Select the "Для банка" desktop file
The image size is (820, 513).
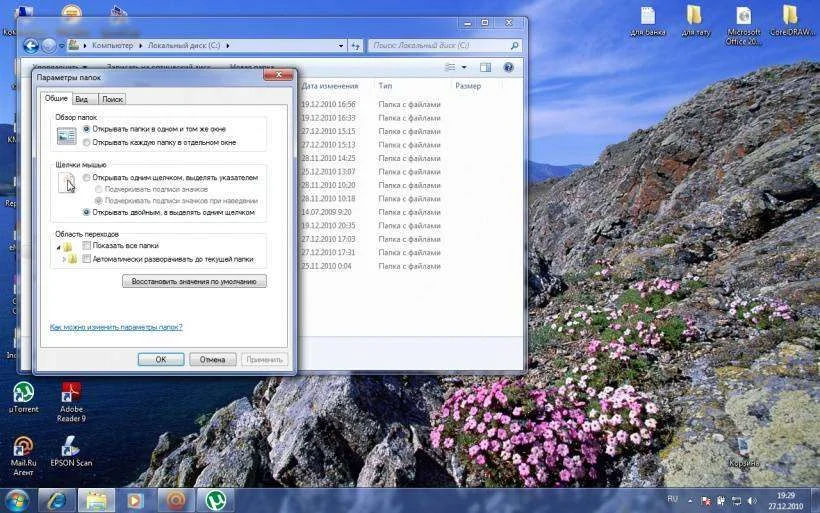coord(648,21)
